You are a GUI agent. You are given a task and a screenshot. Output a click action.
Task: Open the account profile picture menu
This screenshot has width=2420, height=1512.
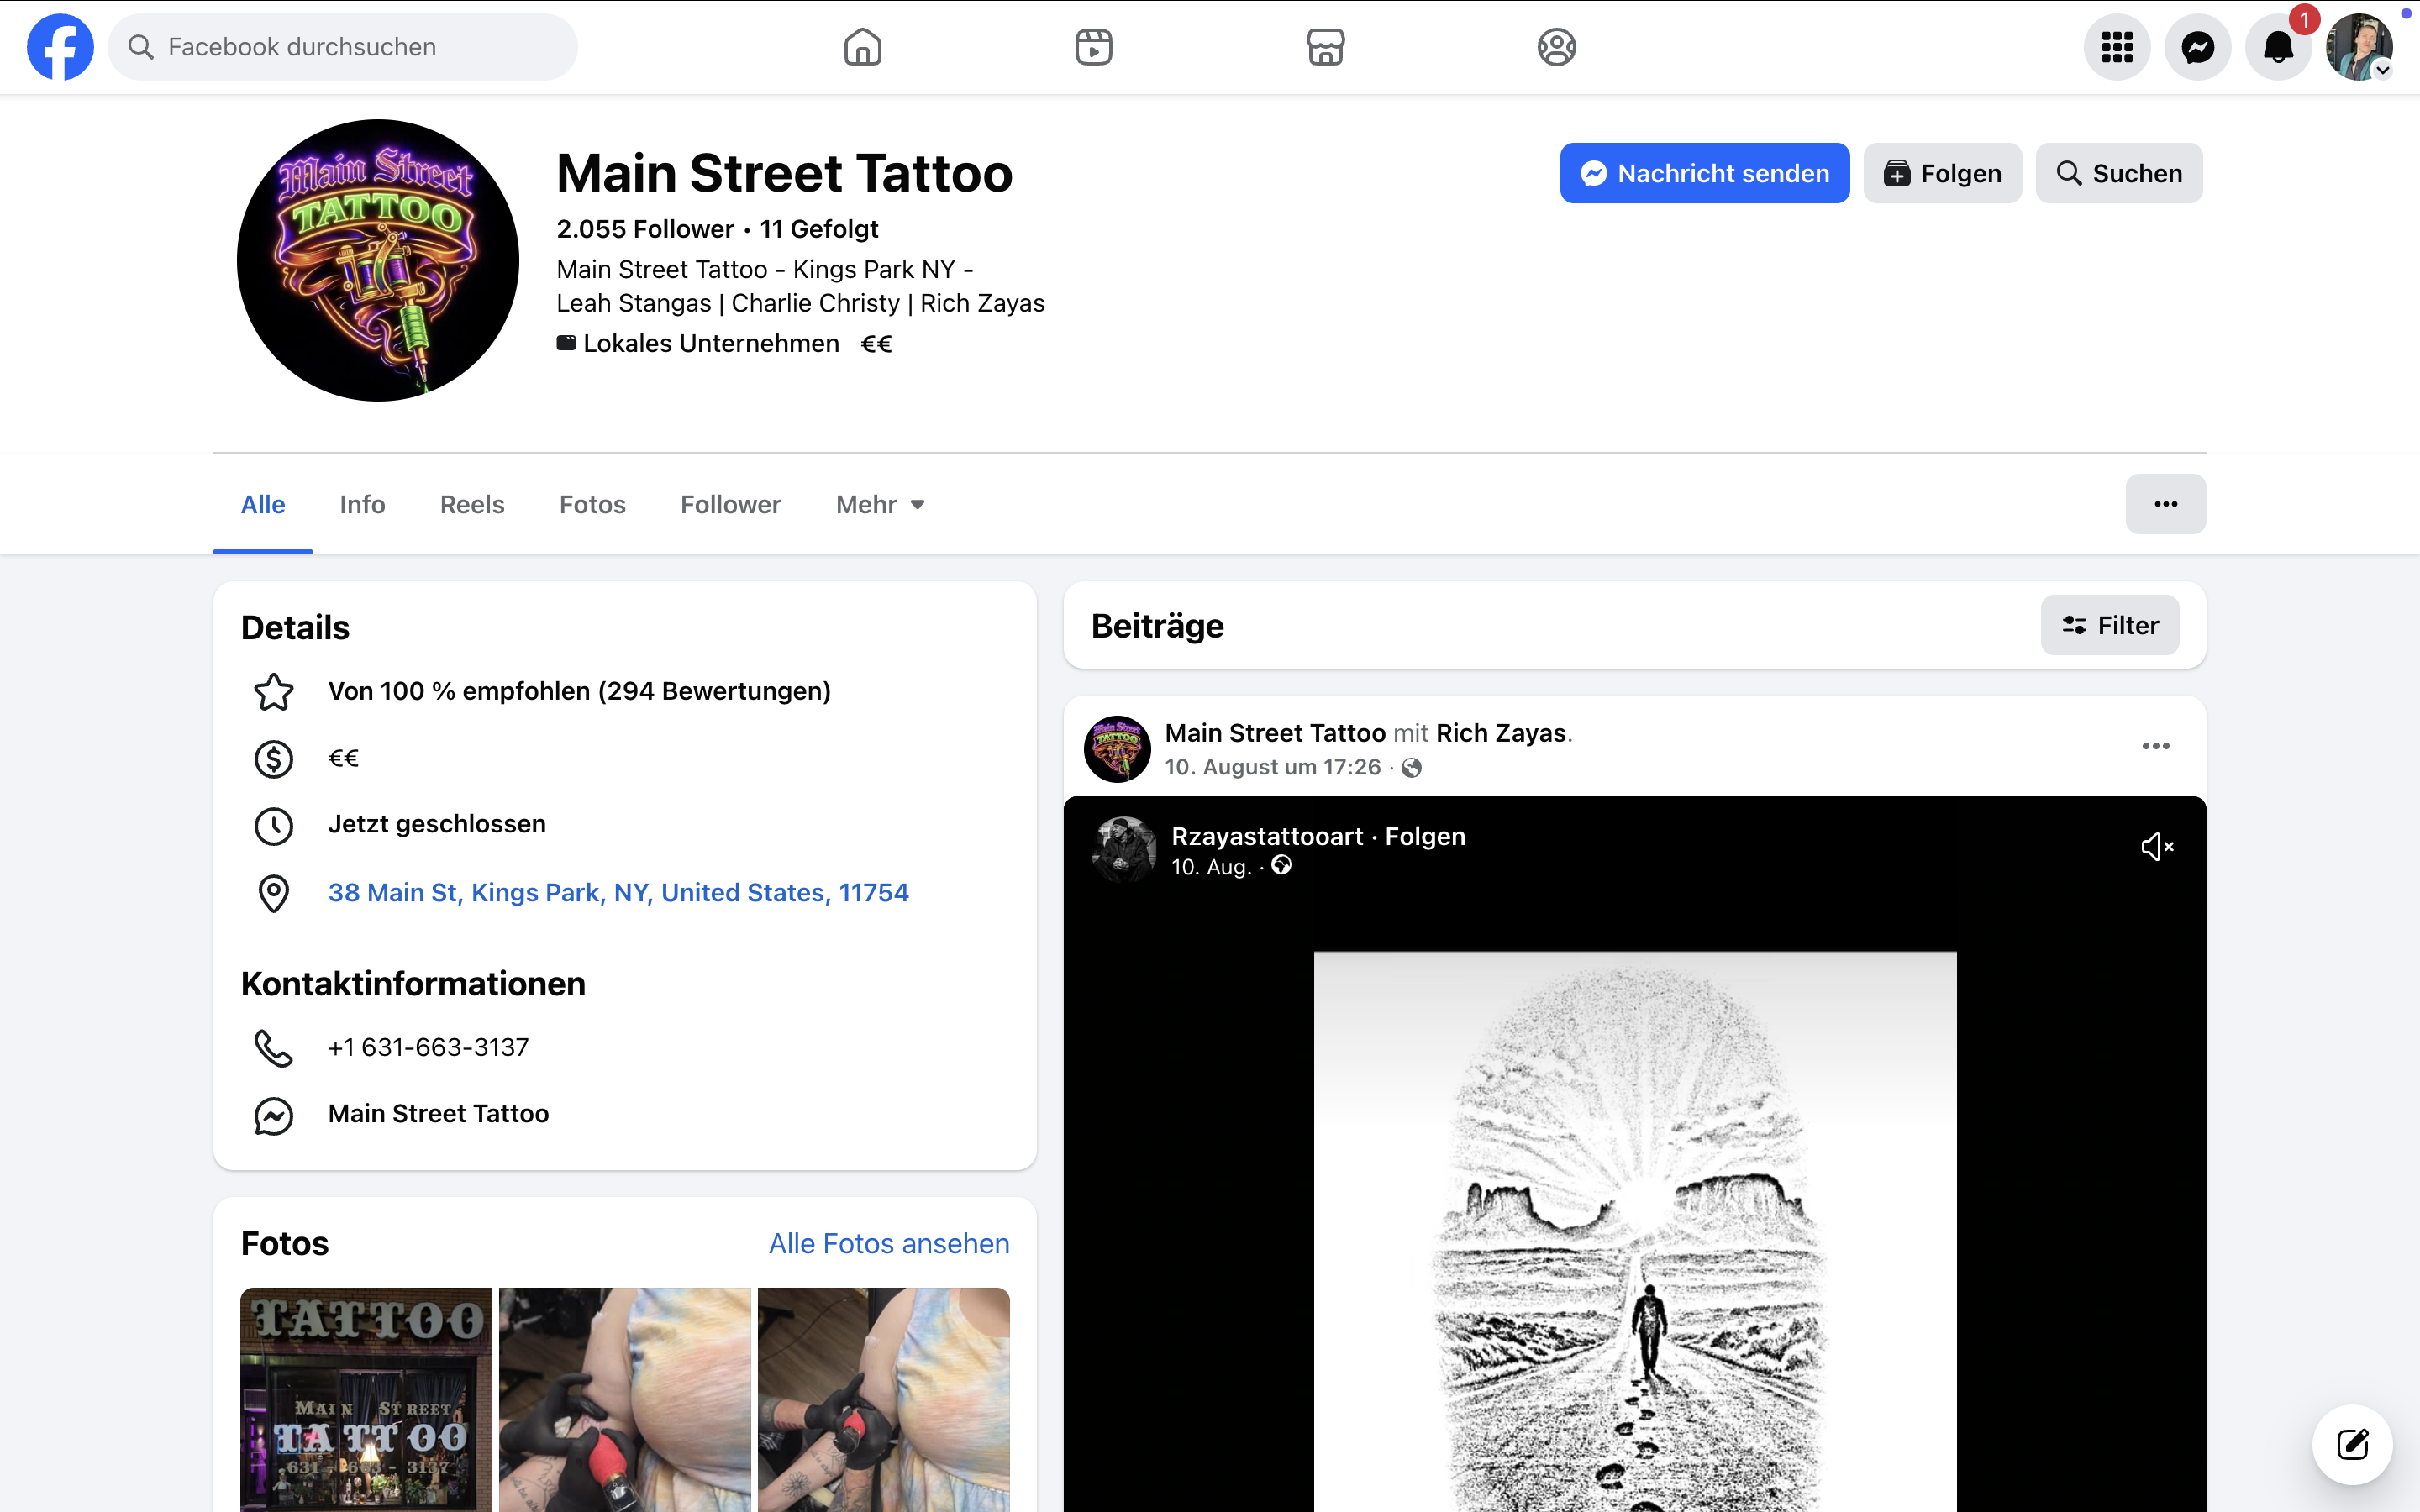point(2359,47)
